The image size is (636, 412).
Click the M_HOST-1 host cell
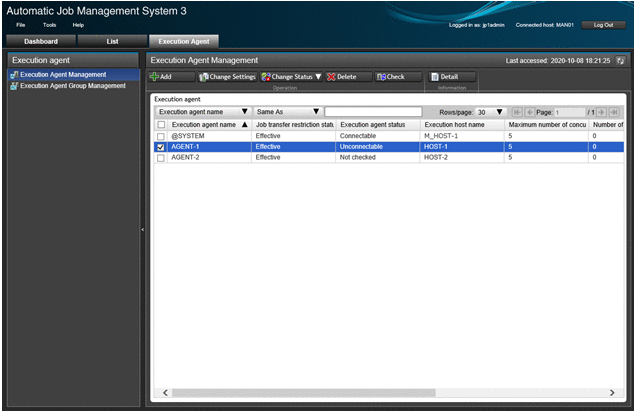pos(462,136)
